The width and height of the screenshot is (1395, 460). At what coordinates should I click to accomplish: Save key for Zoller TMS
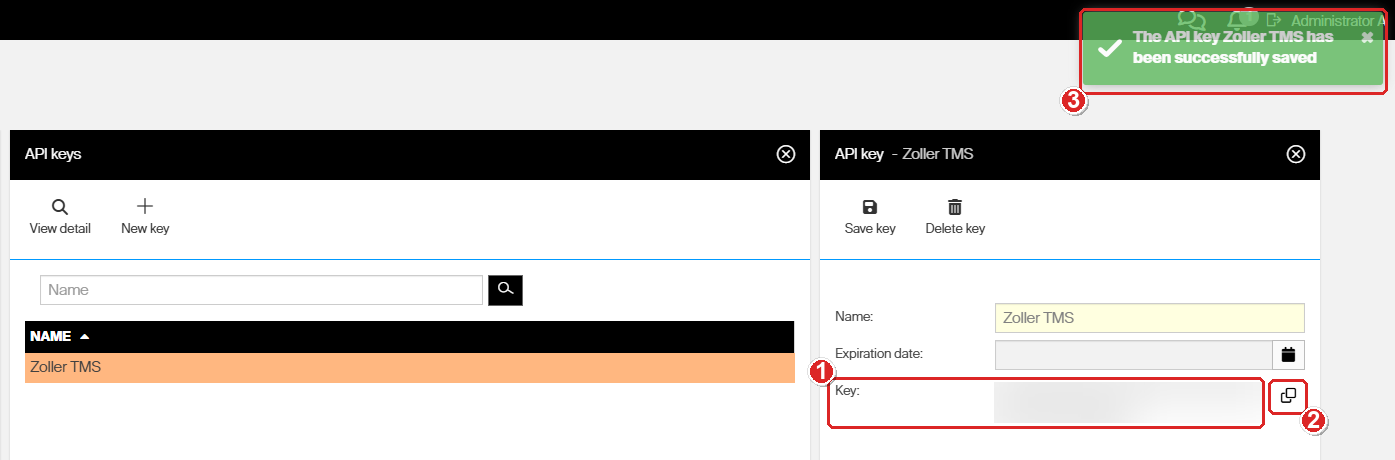coord(870,217)
